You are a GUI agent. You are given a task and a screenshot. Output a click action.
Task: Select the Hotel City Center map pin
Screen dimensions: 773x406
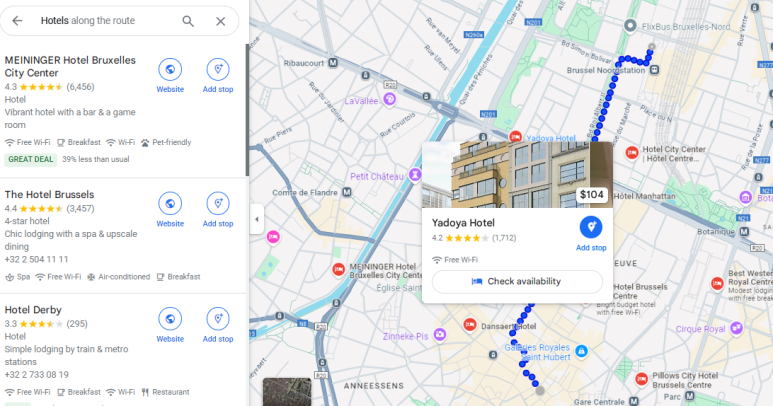(x=632, y=153)
